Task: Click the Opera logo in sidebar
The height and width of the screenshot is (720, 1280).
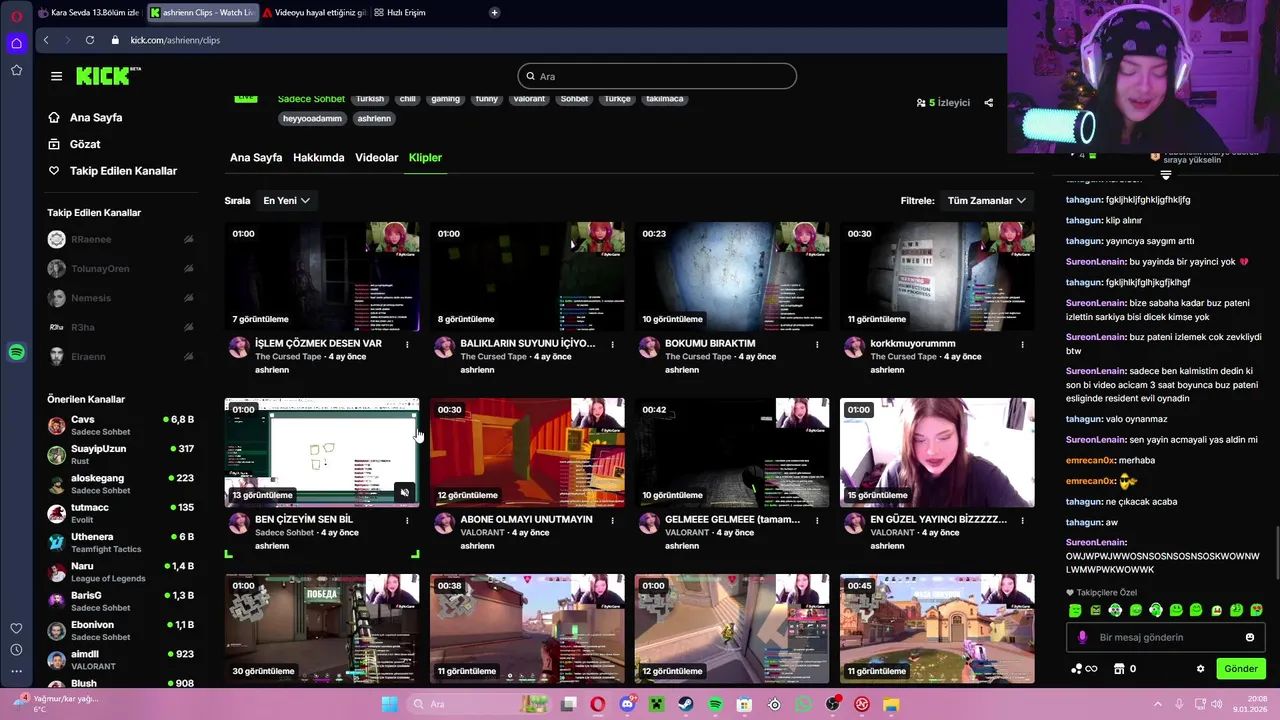Action: pos(16,16)
